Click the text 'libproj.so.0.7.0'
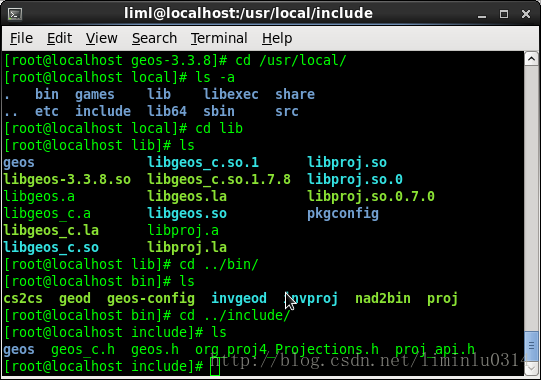 pos(371,196)
